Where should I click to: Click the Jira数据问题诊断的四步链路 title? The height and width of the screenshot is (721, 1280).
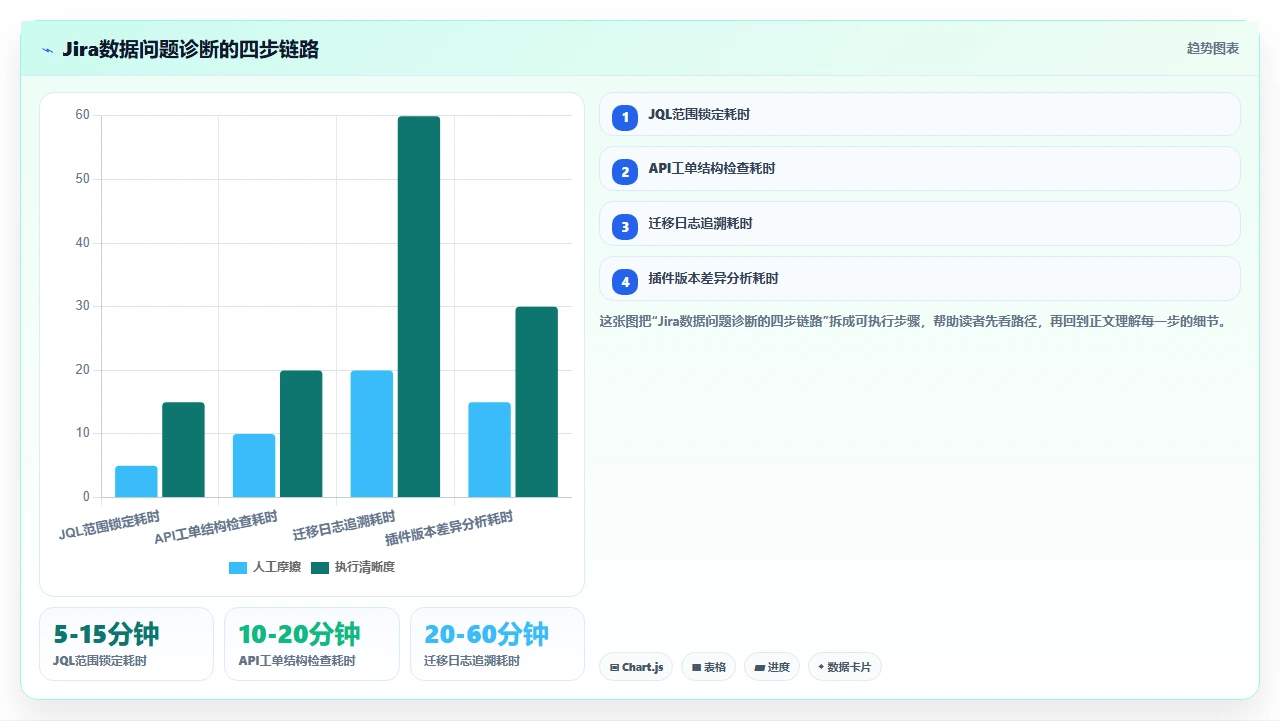click(x=190, y=49)
